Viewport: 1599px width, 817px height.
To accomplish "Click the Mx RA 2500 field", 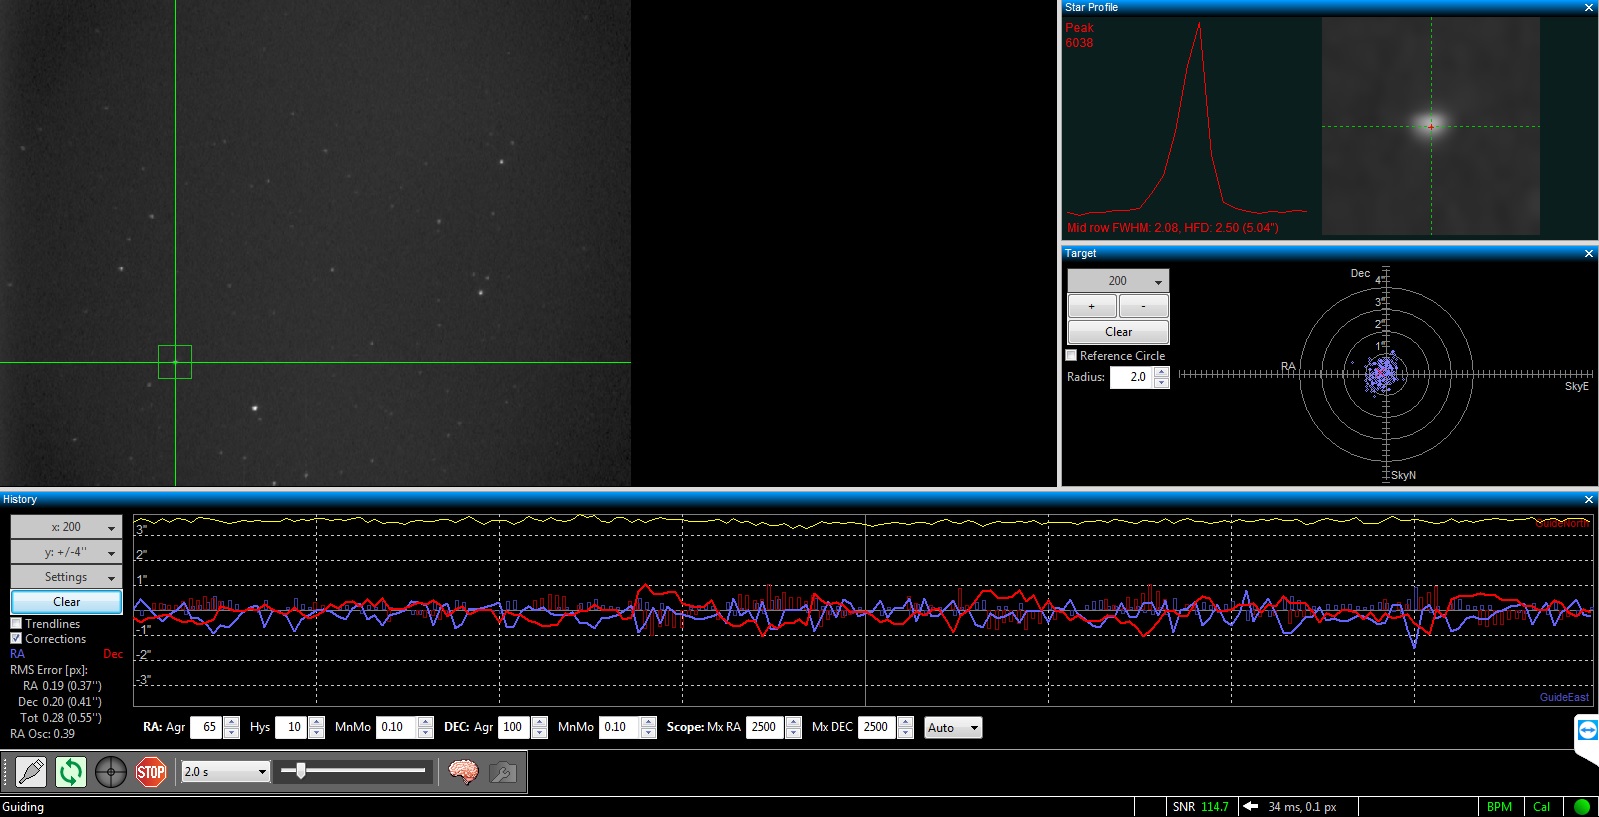I will [x=766, y=727].
